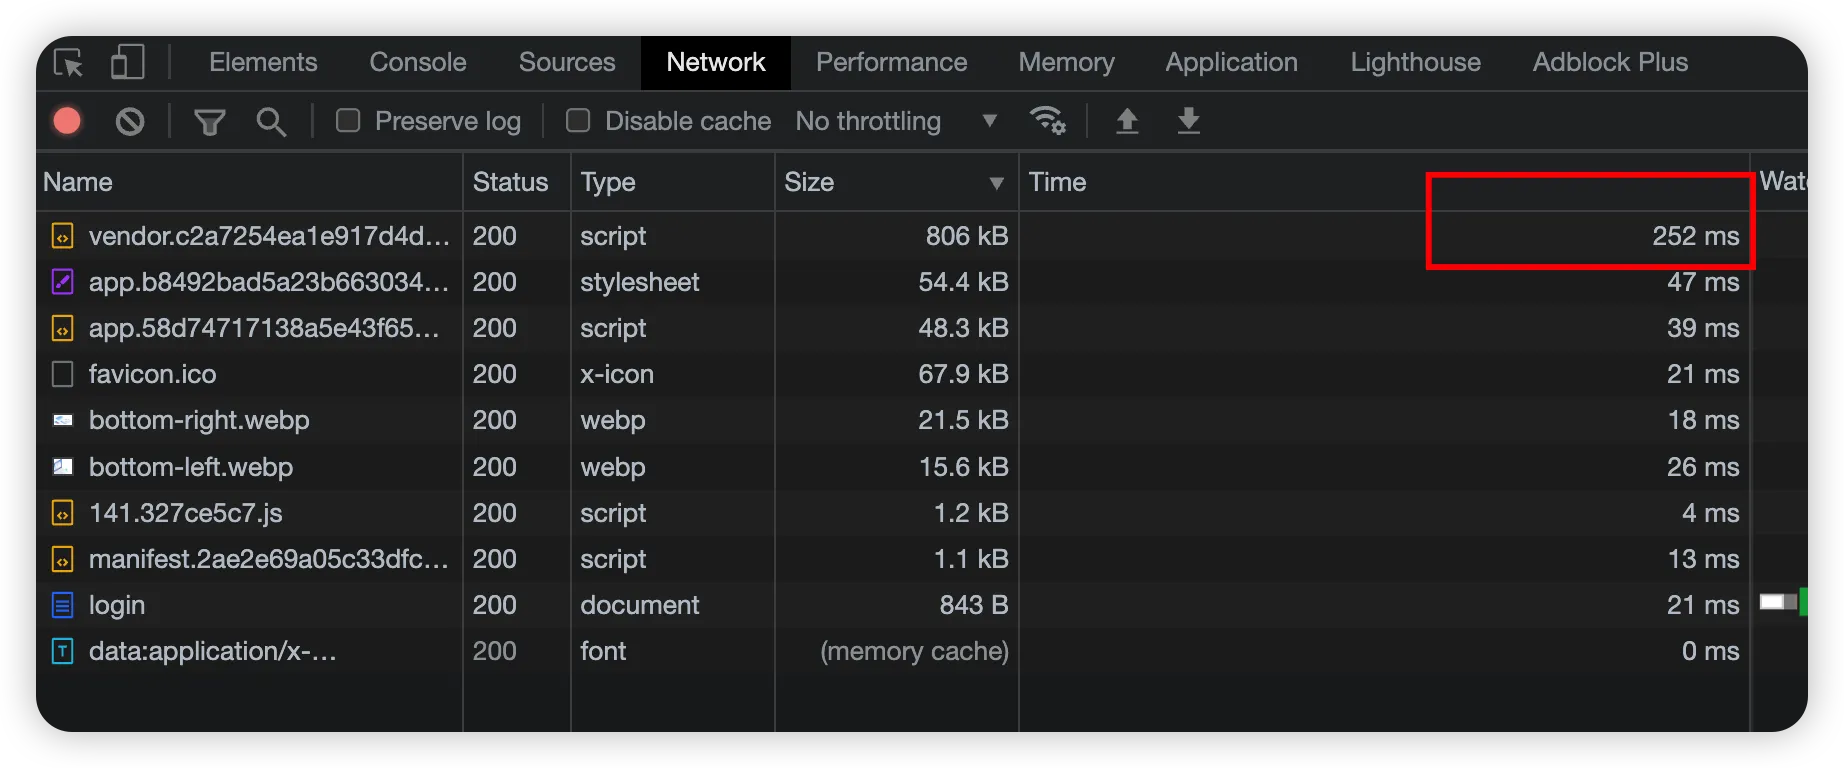Select the favicon.ico request row
1844x768 pixels.
(x=152, y=374)
